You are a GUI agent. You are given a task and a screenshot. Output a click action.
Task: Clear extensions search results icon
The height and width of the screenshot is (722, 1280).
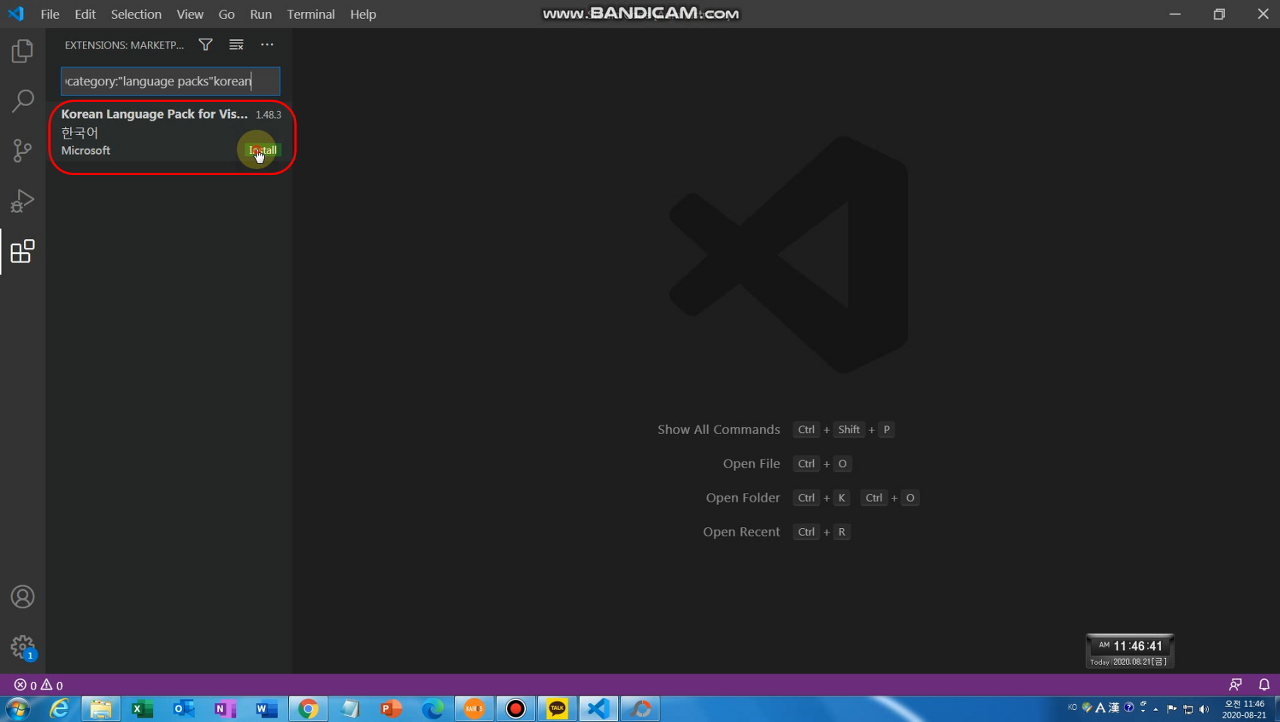(236, 45)
